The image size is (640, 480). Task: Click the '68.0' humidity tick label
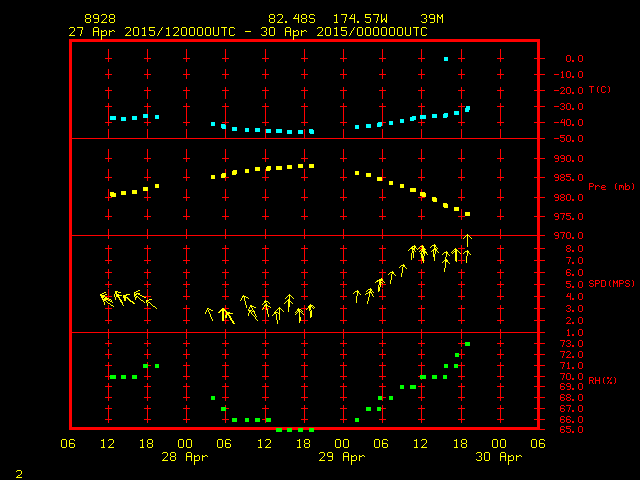(x=571, y=398)
